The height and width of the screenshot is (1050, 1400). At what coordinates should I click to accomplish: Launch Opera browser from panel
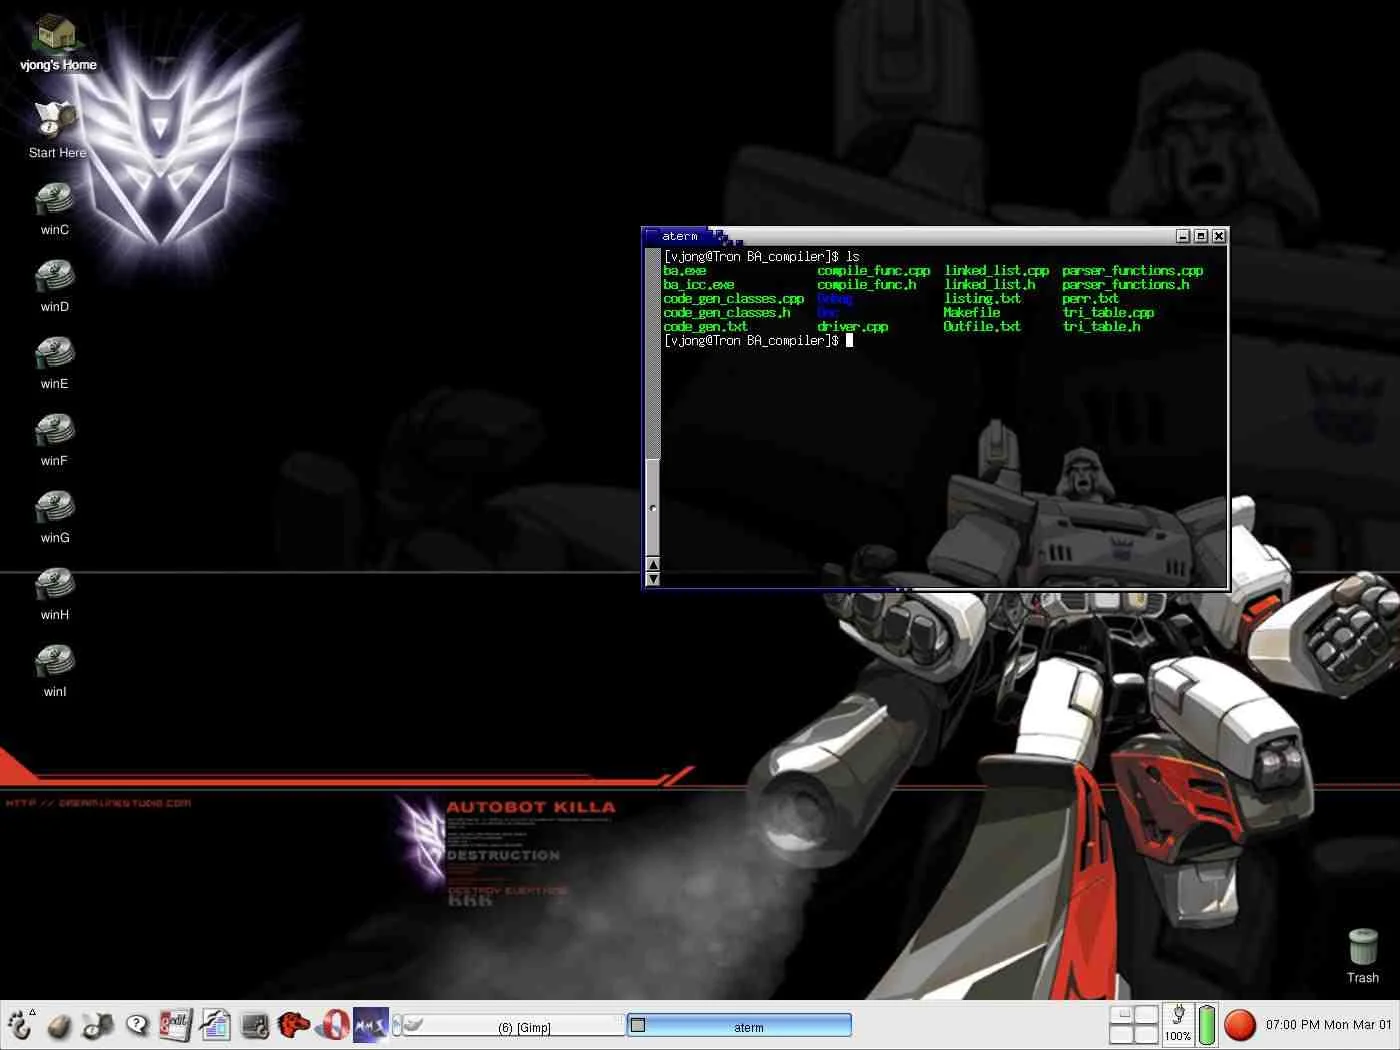click(335, 1025)
